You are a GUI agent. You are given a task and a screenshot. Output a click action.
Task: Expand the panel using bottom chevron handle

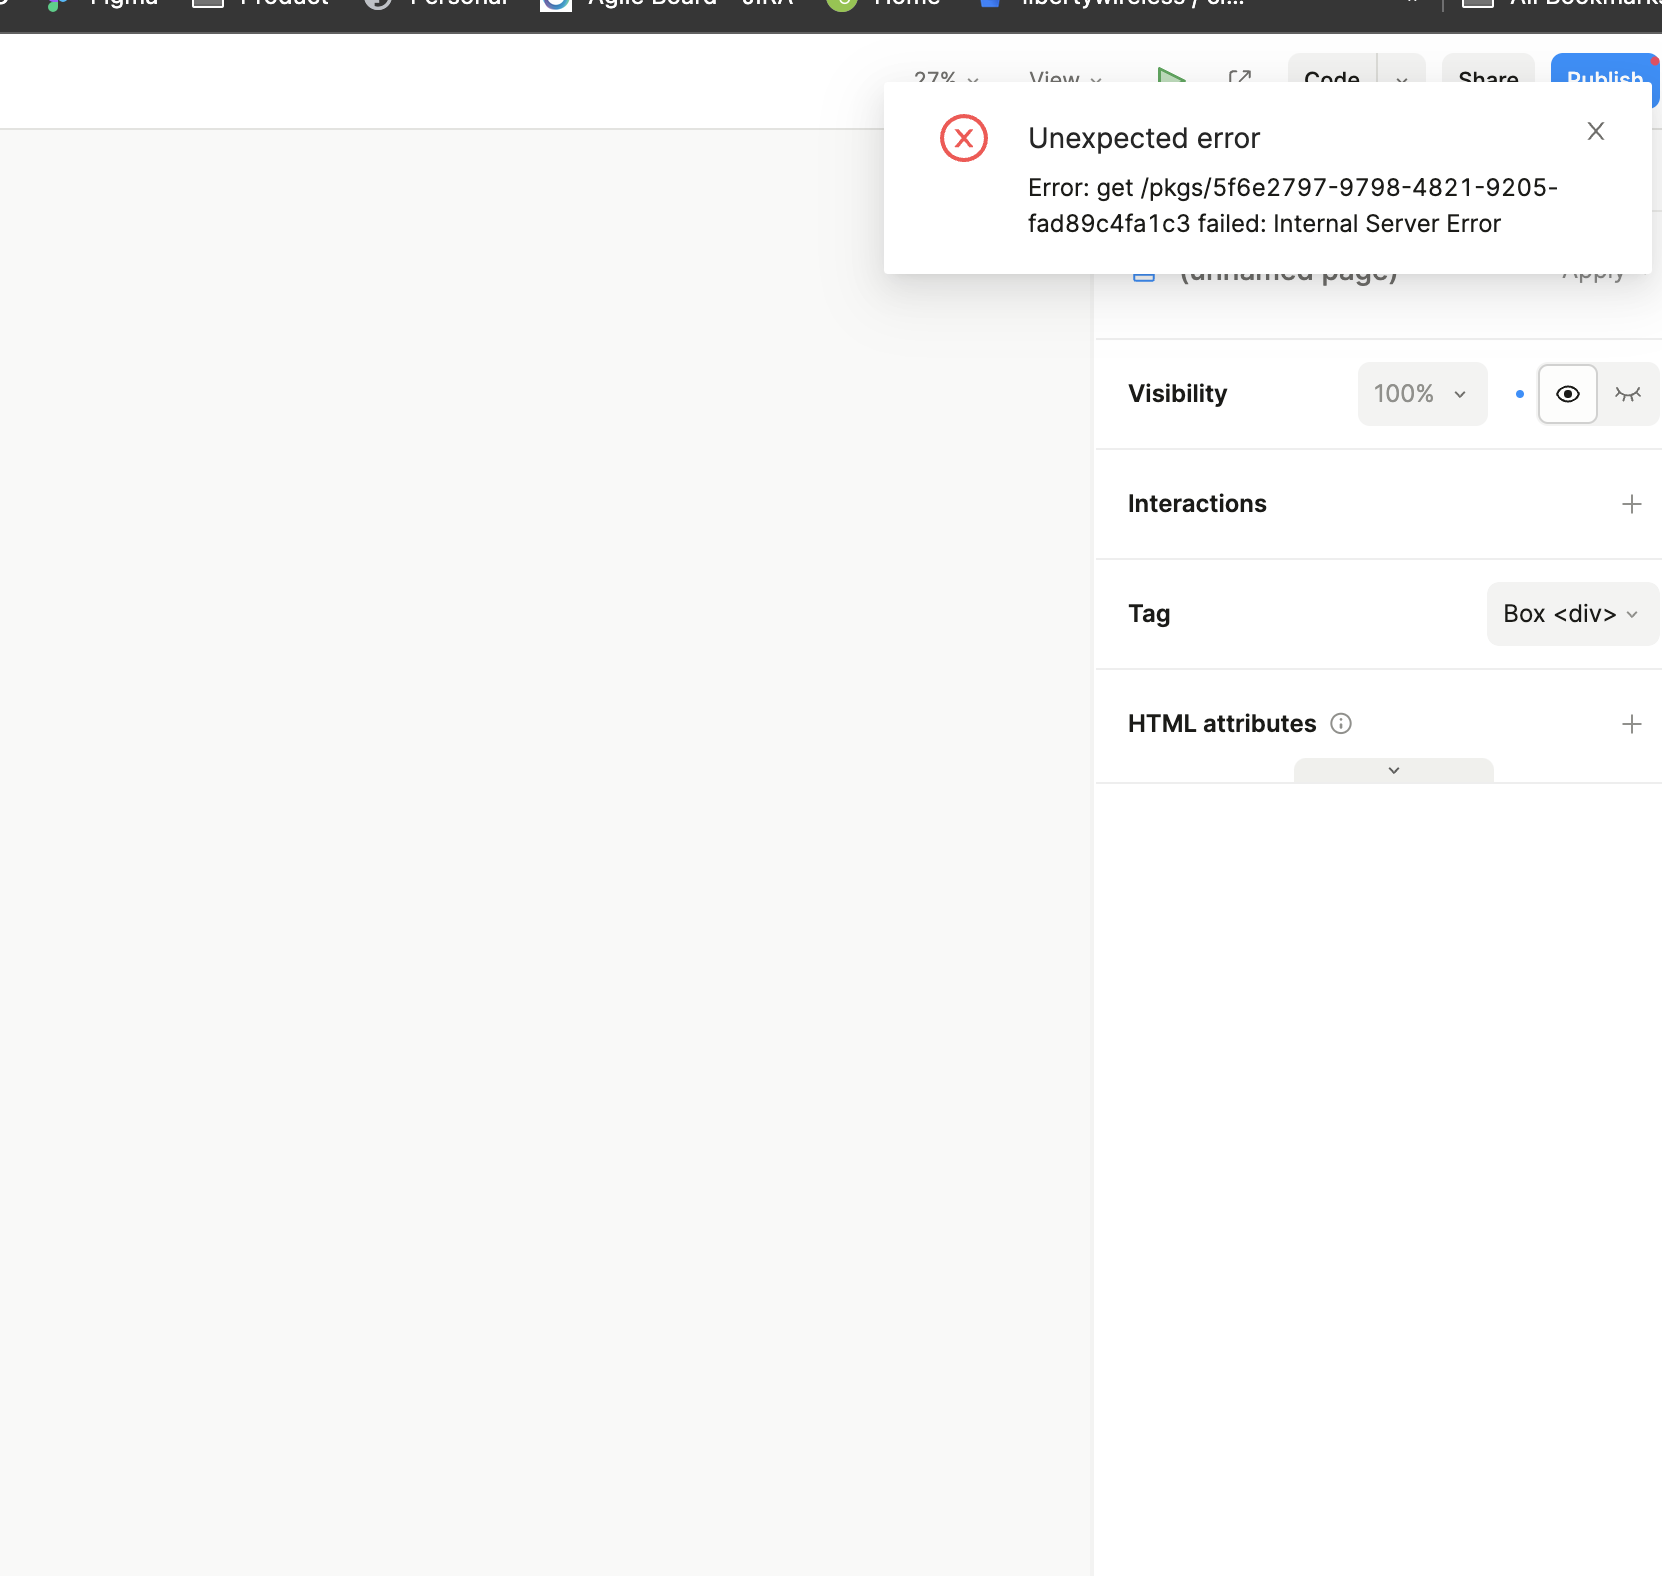click(1393, 770)
